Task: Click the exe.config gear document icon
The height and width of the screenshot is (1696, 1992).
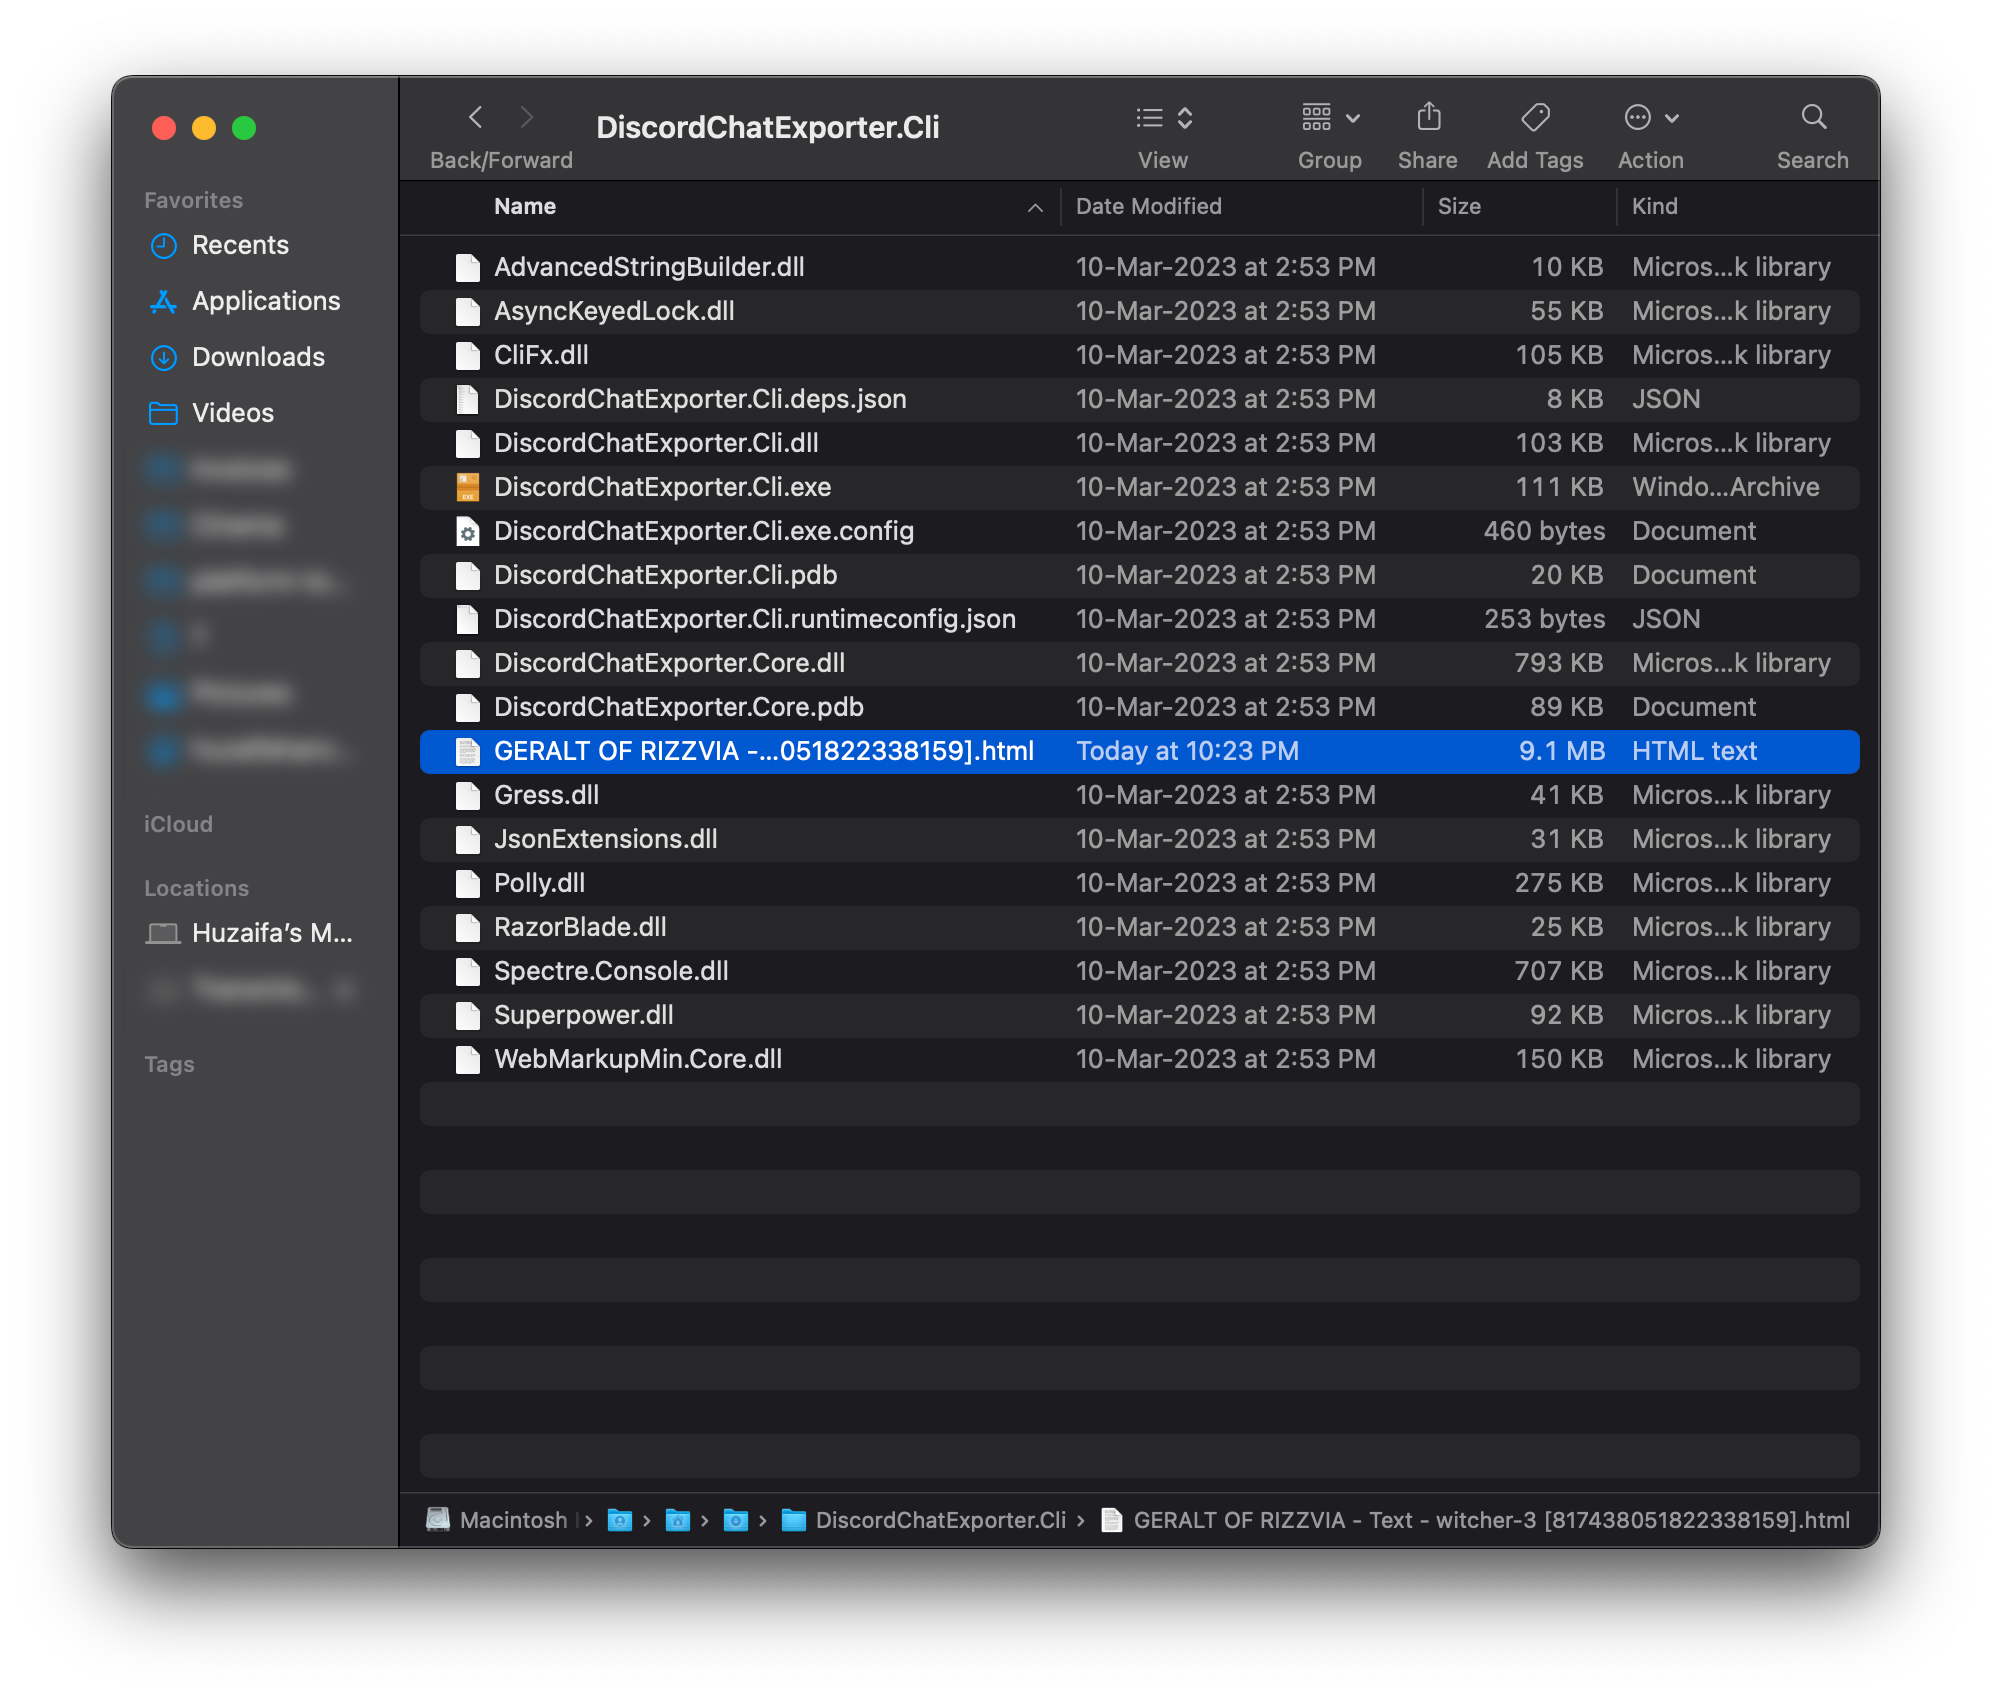Action: coord(467,531)
